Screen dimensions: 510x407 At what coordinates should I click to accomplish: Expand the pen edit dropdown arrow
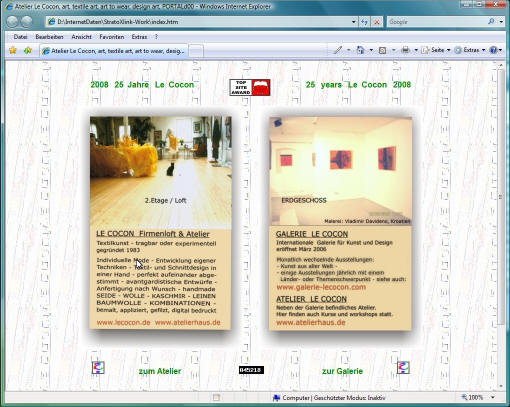coord(348,50)
